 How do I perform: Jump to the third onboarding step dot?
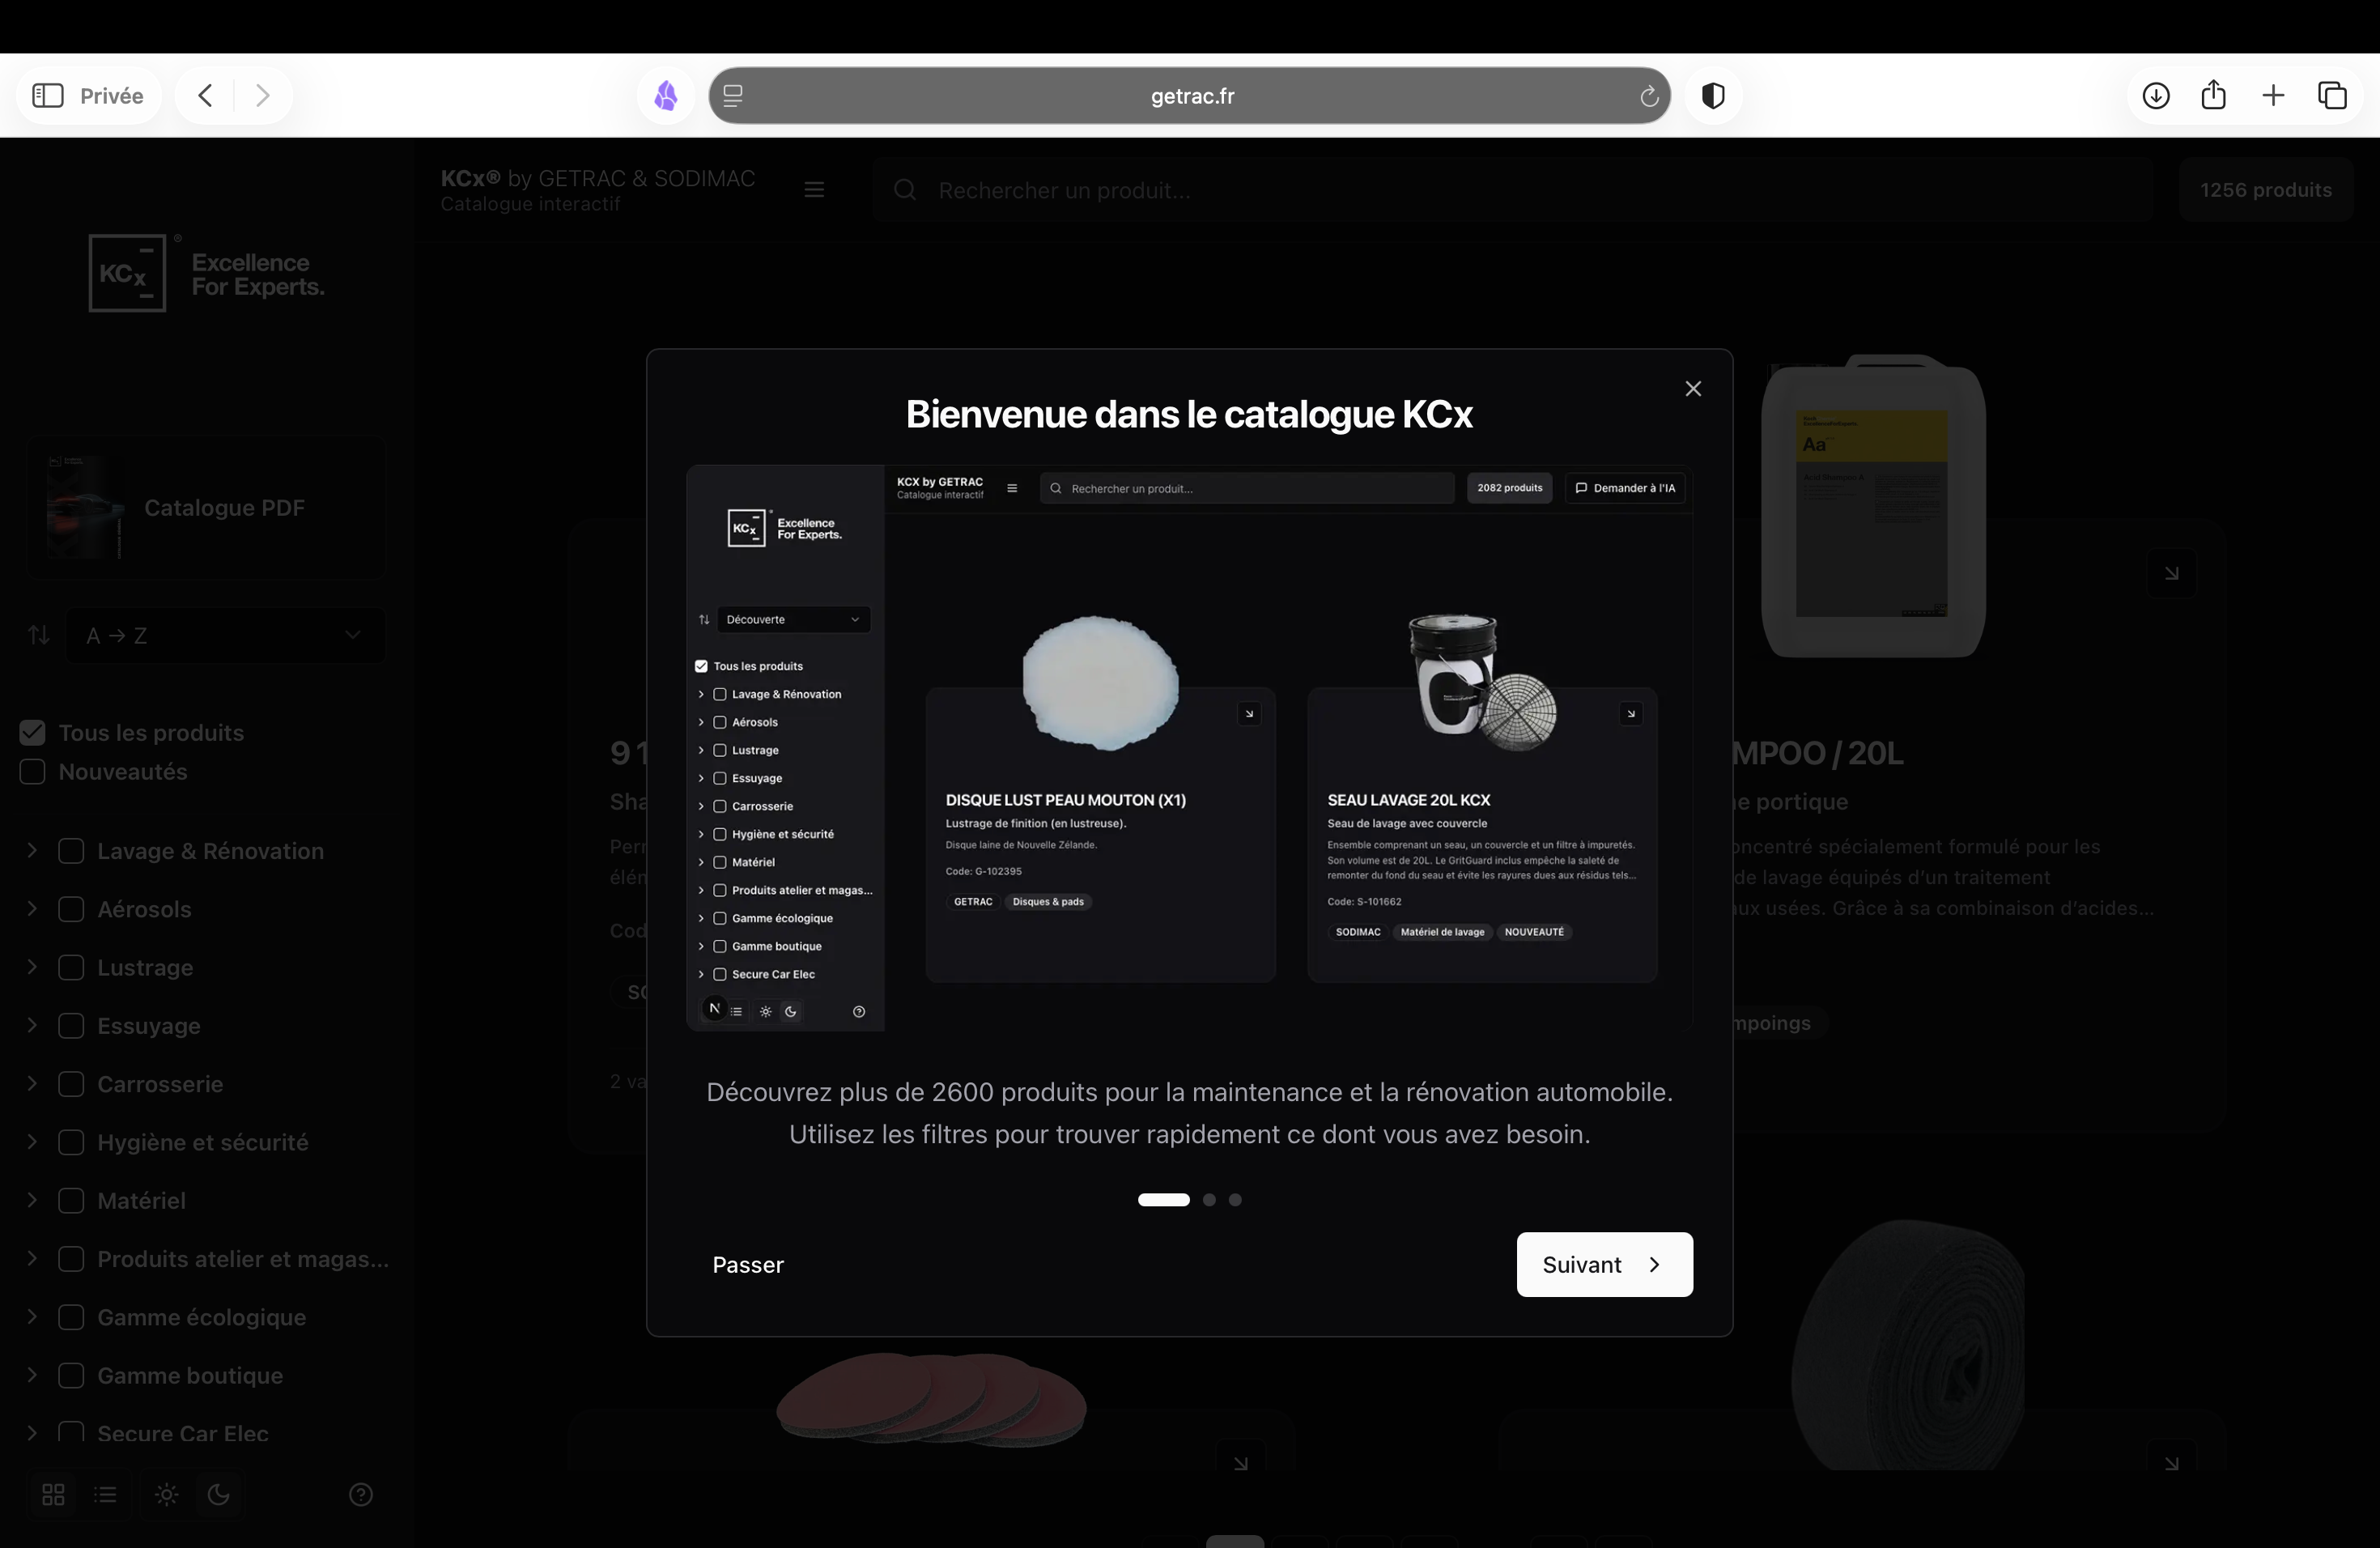click(x=1235, y=1200)
